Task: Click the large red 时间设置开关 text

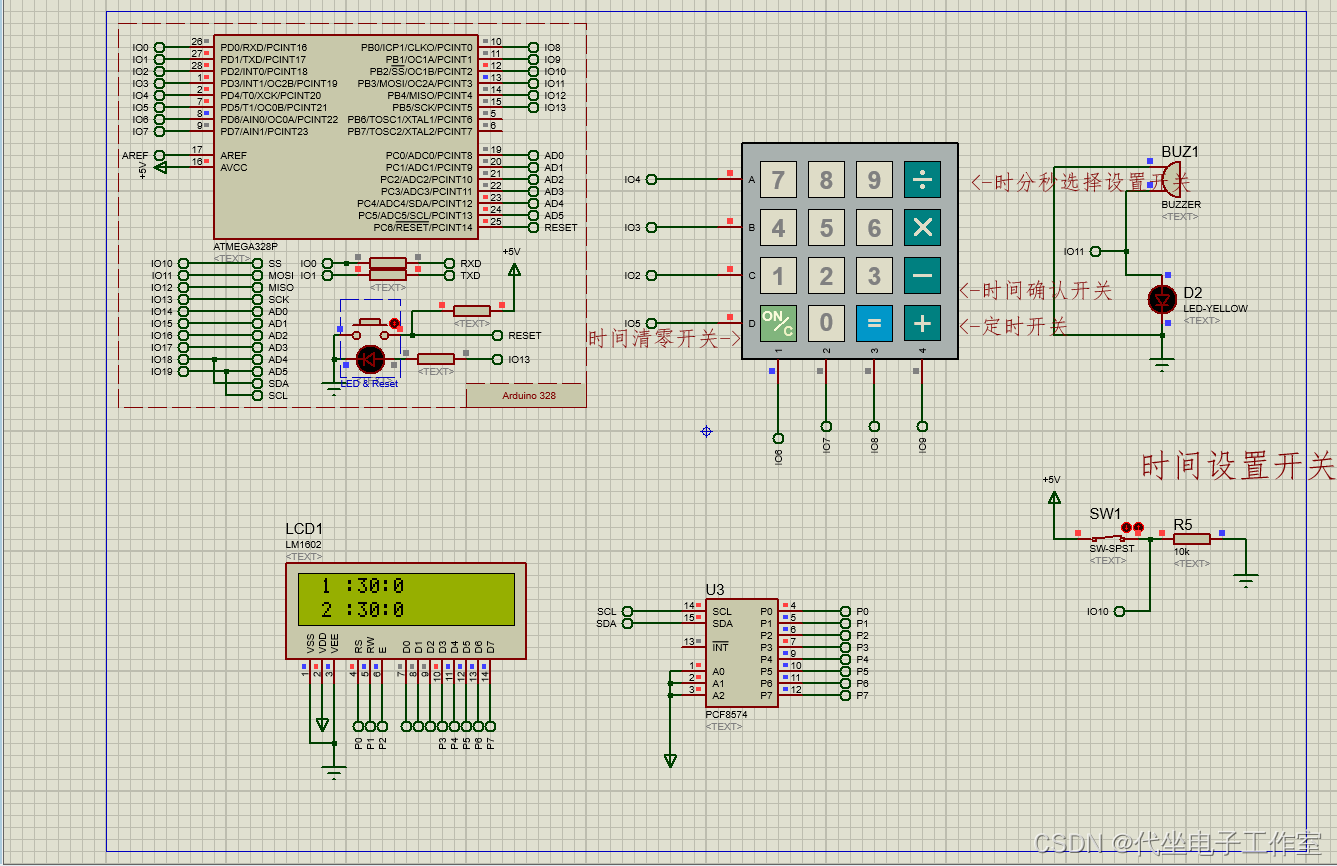Action: [x=1238, y=466]
